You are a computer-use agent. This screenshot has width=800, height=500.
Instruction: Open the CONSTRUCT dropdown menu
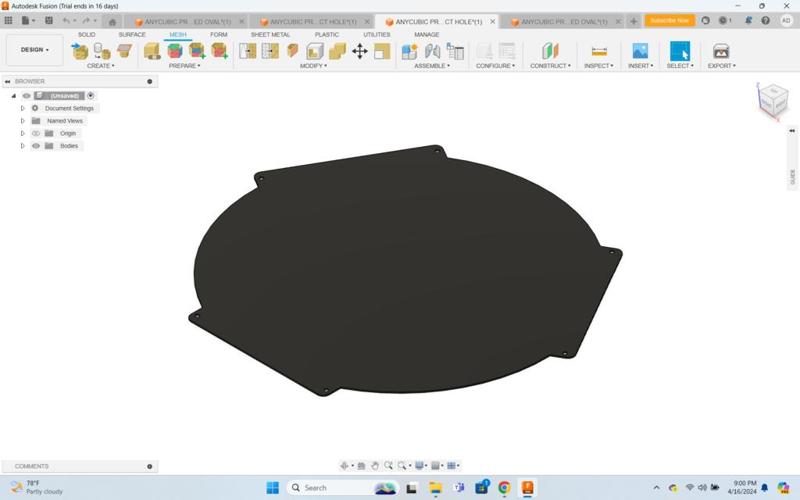coord(550,66)
